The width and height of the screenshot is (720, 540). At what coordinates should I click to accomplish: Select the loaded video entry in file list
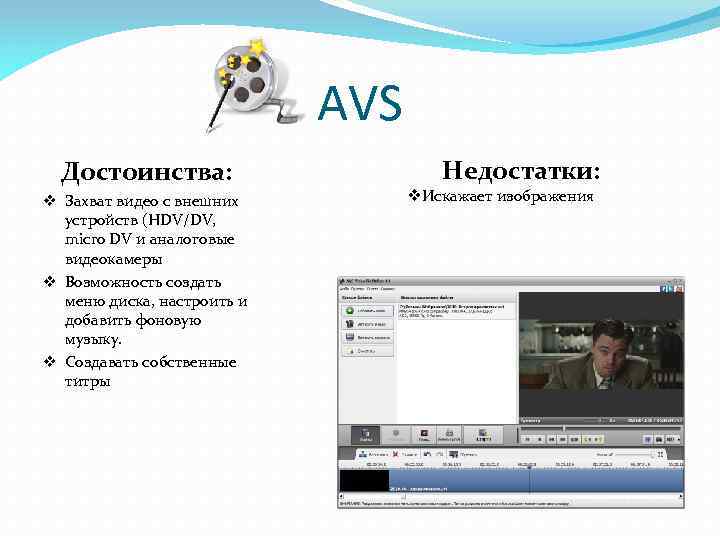[456, 311]
